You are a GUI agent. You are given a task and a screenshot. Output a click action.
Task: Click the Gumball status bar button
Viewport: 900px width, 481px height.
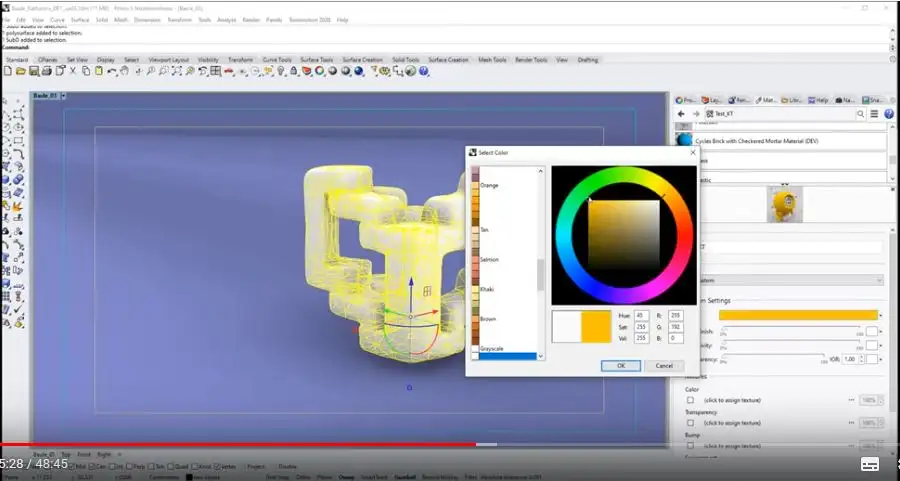coord(405,477)
